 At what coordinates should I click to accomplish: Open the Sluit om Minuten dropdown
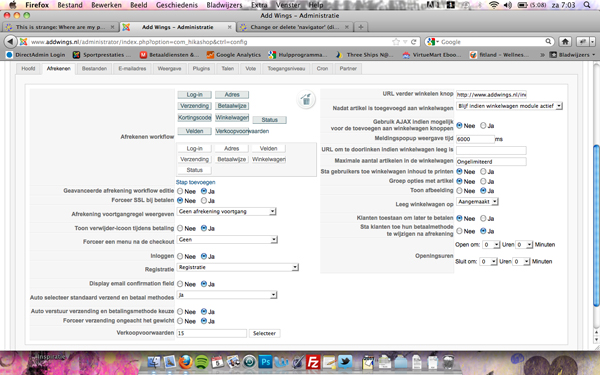click(522, 261)
